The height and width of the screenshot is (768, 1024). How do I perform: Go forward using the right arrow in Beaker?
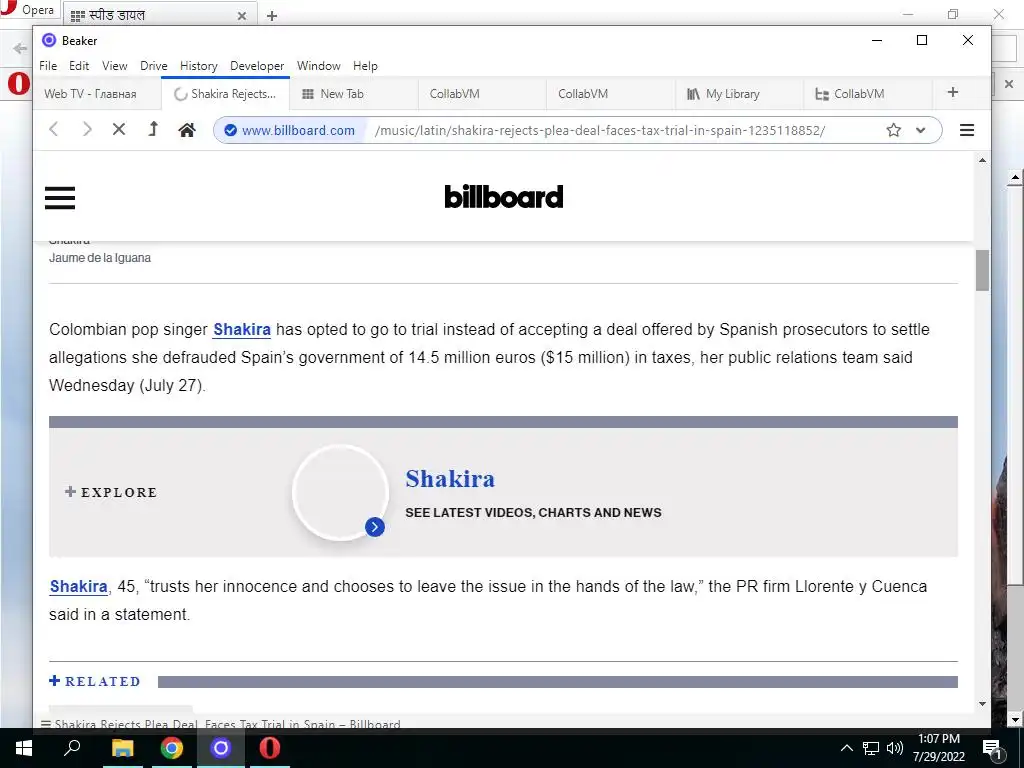coord(86,129)
